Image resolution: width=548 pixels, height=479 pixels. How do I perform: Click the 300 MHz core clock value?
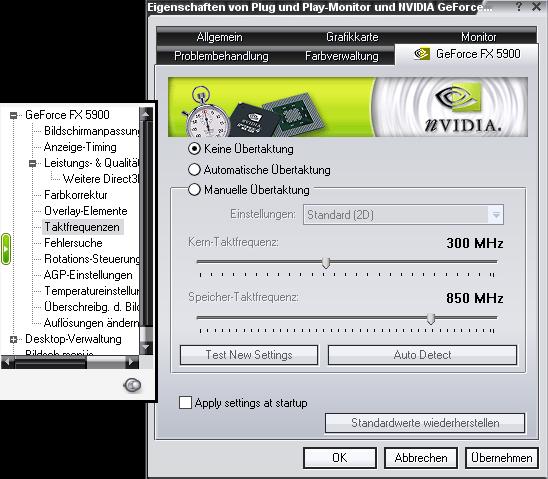pos(475,243)
